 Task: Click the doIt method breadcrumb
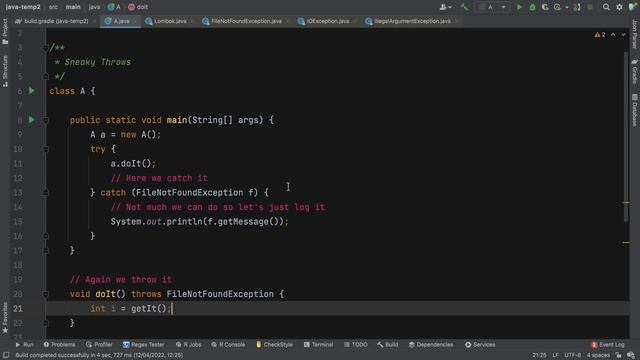tap(138, 7)
